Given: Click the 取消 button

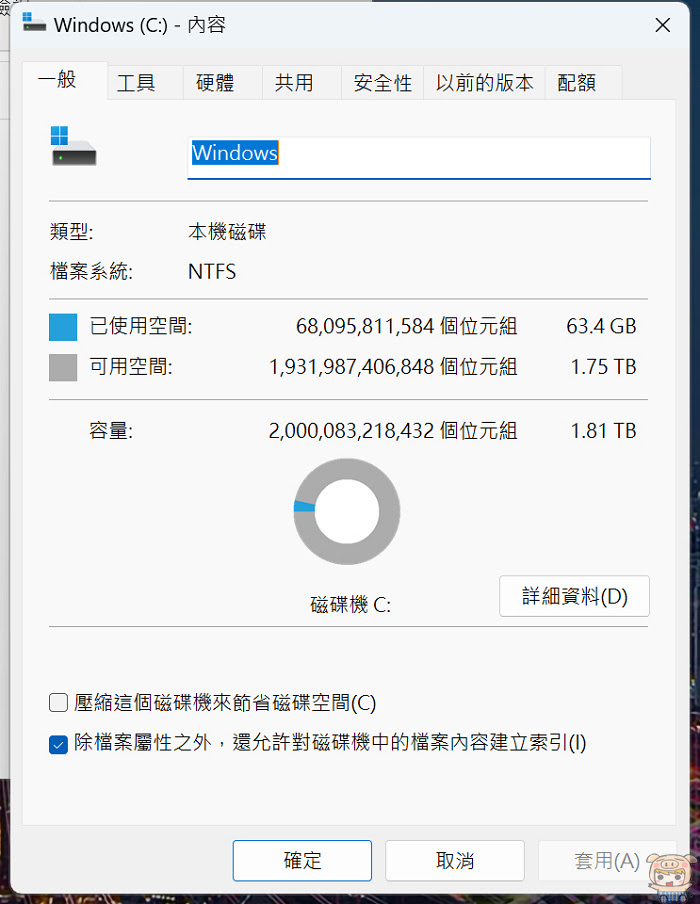Looking at the screenshot, I should click(x=455, y=861).
